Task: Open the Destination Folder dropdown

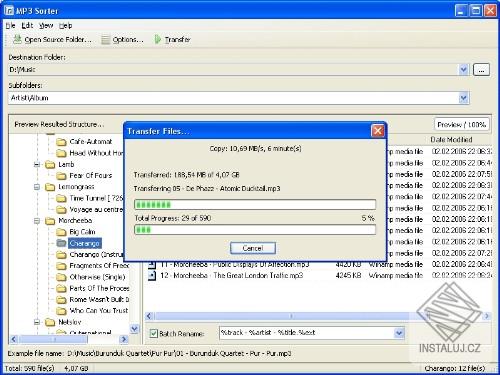Action: [463, 69]
